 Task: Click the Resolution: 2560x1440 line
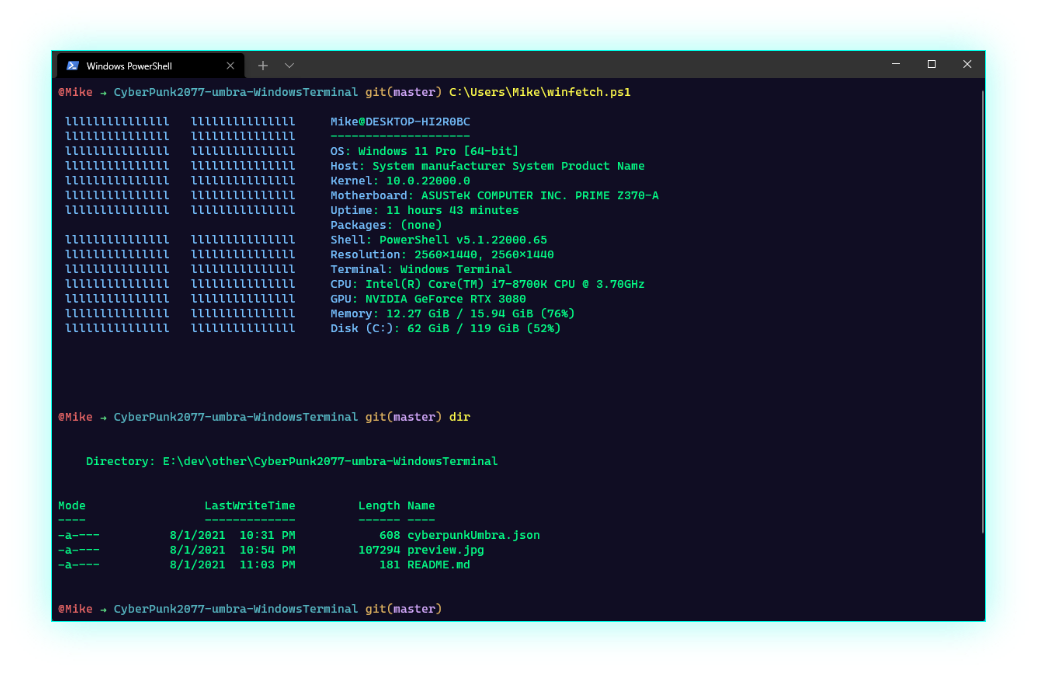pos(442,255)
